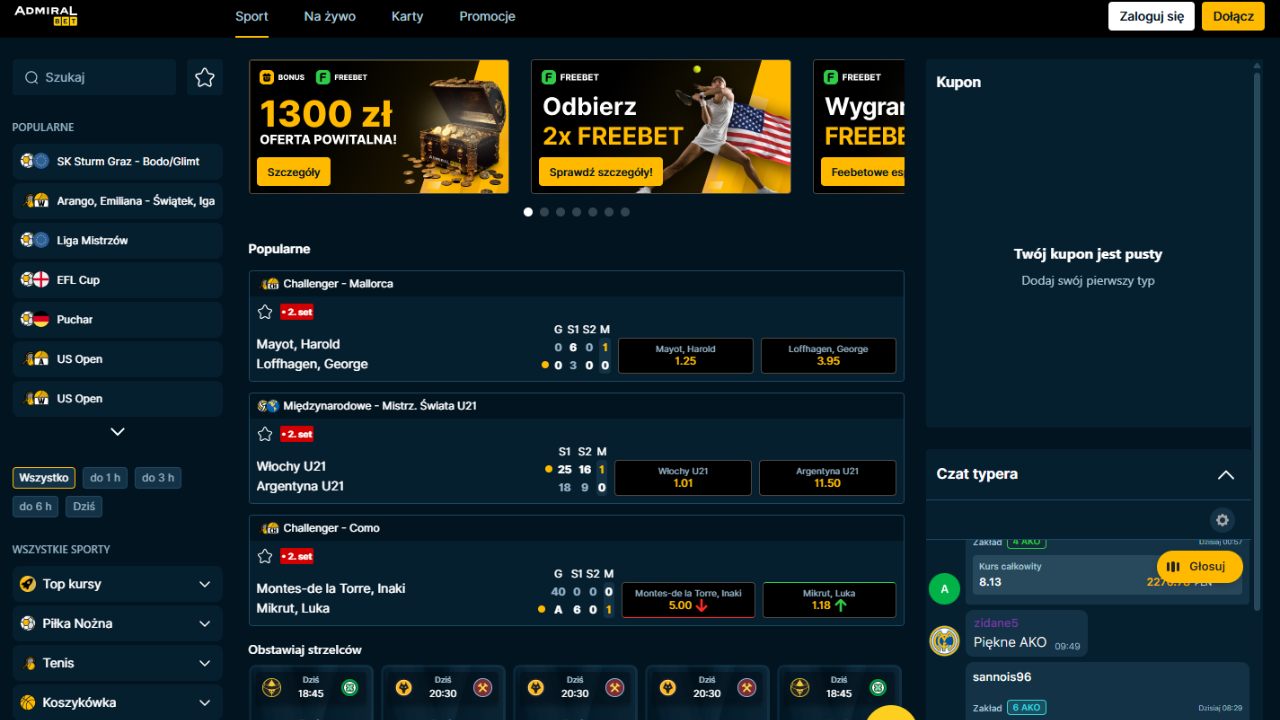Image resolution: width=1280 pixels, height=720 pixels.
Task: Open SK Sturm Graz - Bodo/Glimt match
Action: 117,161
